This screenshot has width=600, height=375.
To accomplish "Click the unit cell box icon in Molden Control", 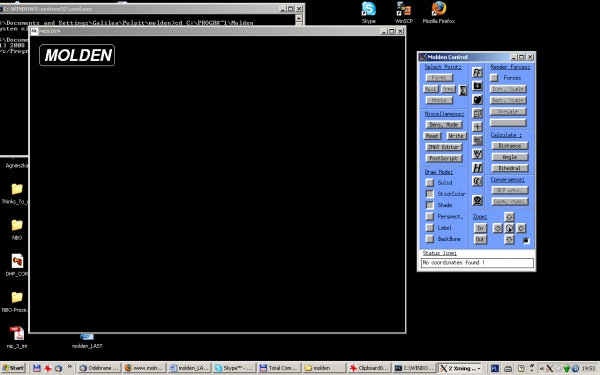I will (477, 113).
